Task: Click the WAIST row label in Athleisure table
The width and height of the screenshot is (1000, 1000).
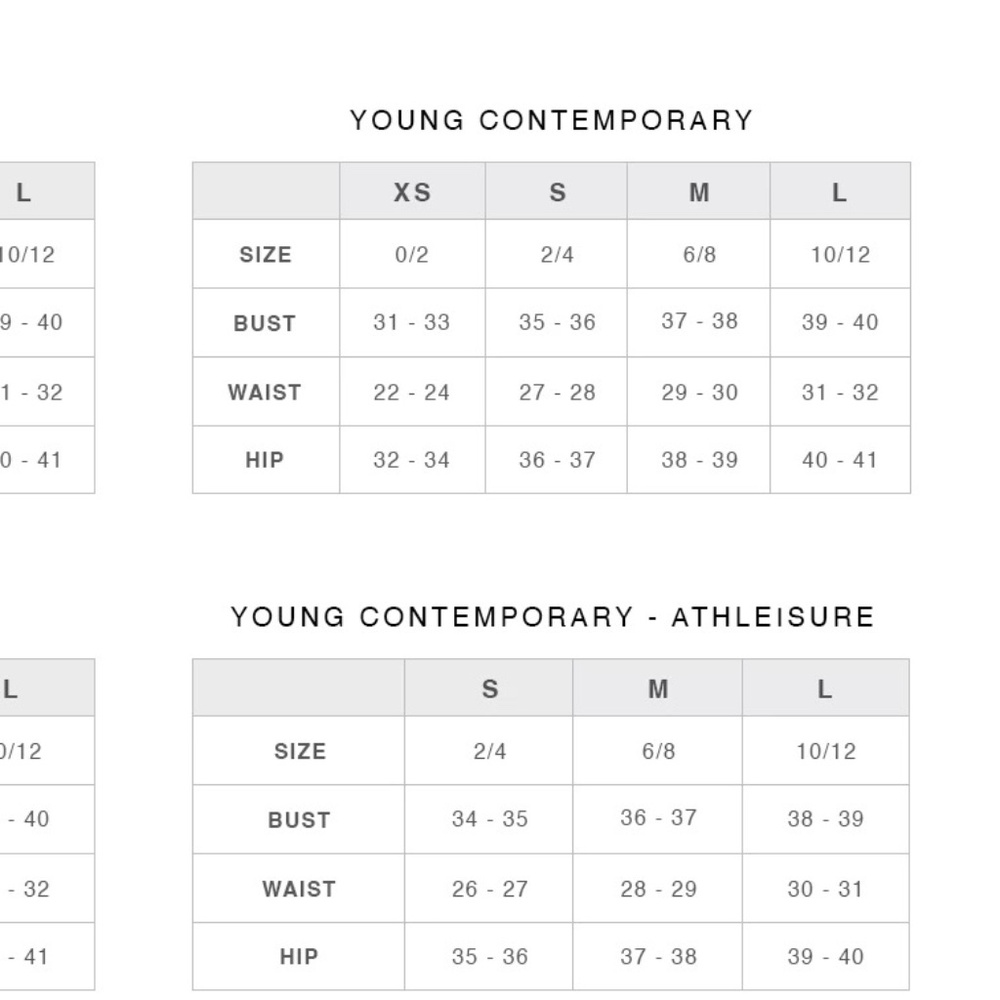Action: [298, 889]
